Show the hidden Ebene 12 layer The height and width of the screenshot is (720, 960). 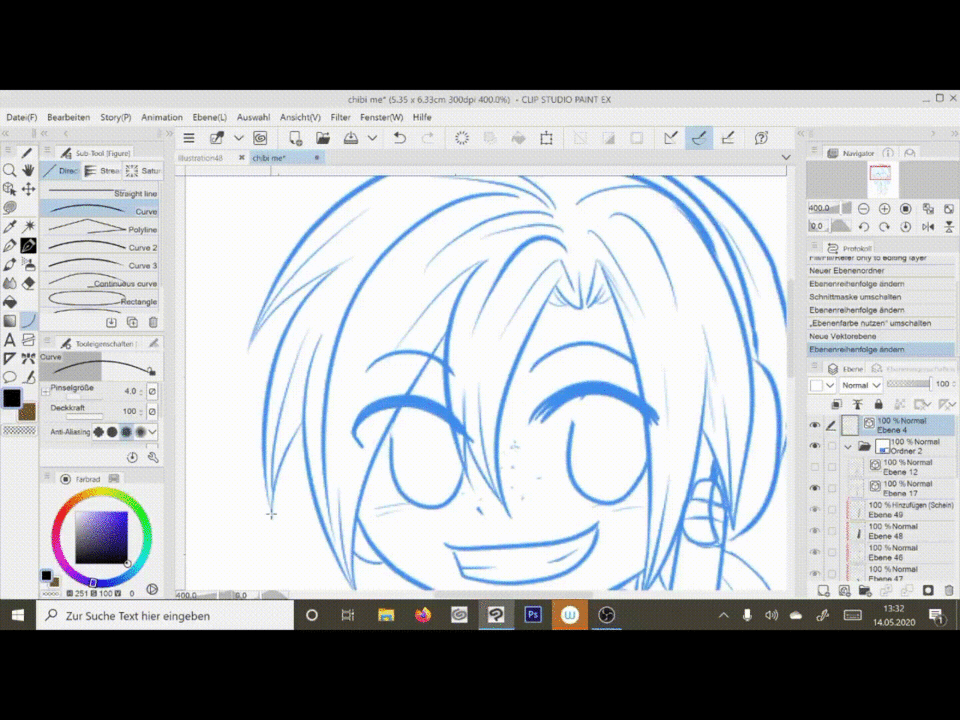[x=814, y=467]
